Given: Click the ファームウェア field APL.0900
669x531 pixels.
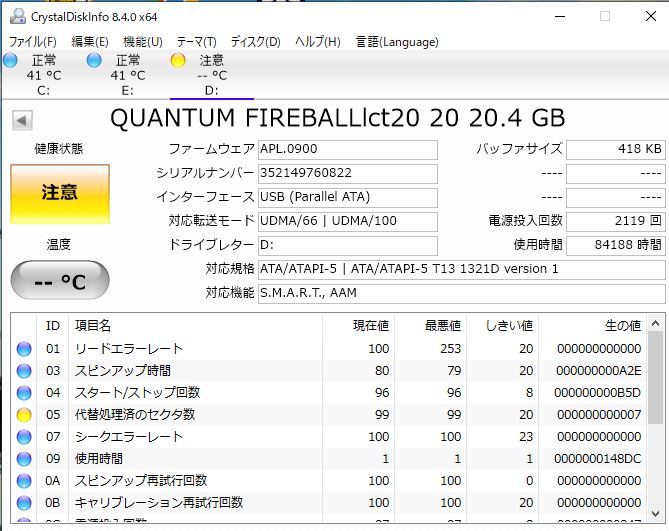Looking at the screenshot, I should (x=348, y=149).
